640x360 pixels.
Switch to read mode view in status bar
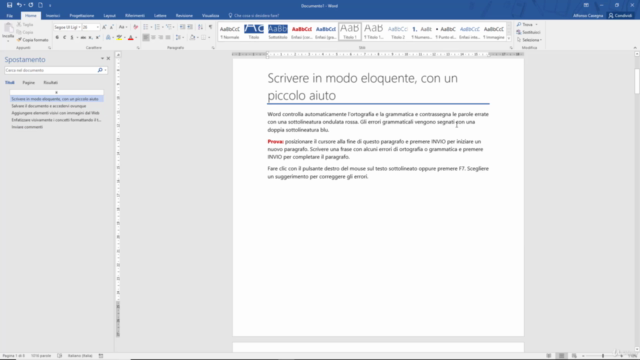click(549, 356)
